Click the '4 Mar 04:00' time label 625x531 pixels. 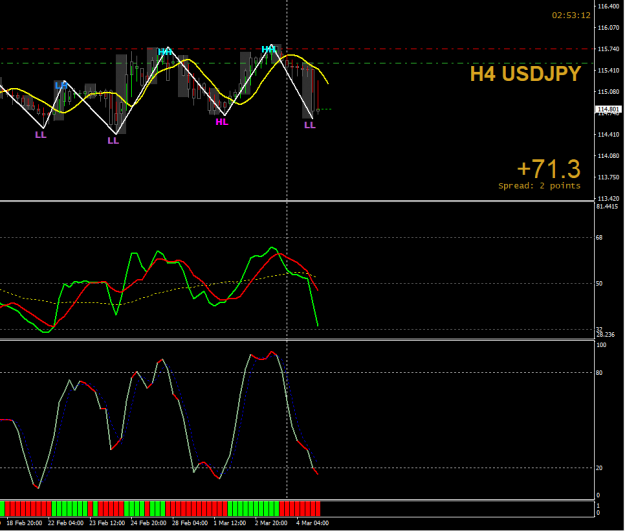pyautogui.click(x=312, y=523)
